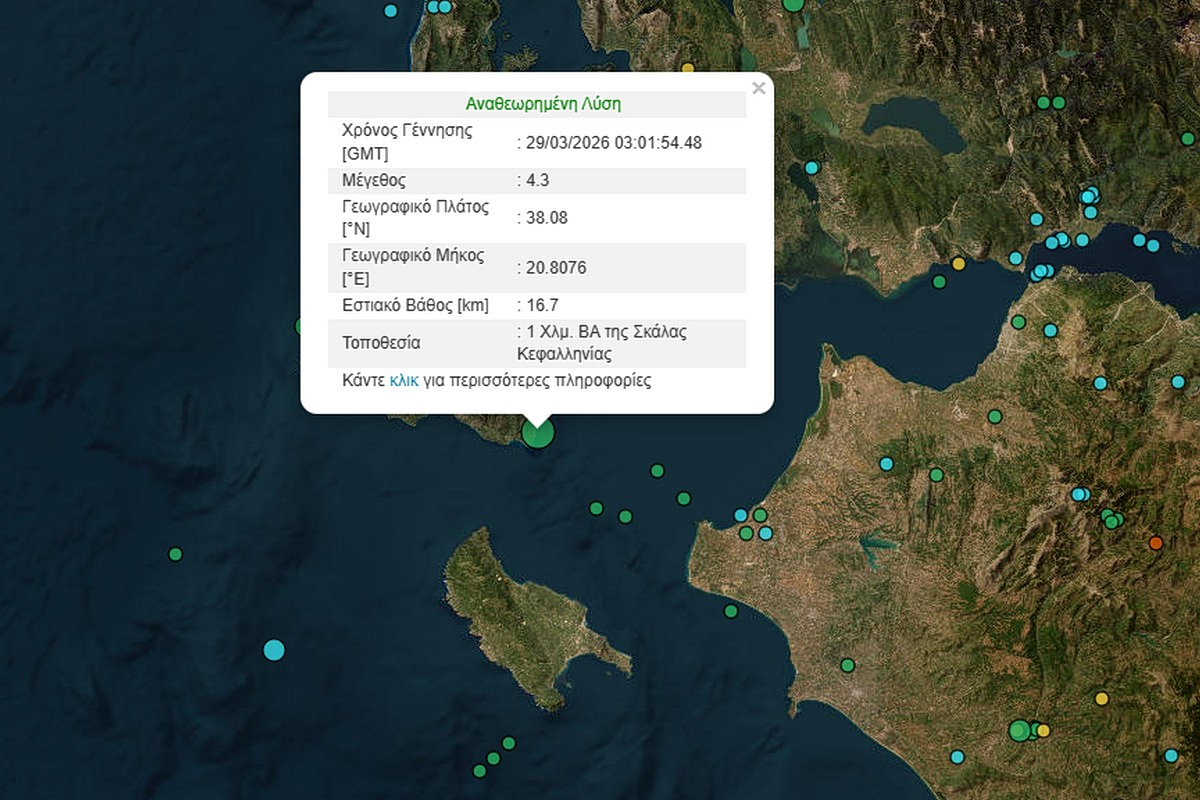1200x800 pixels.
Task: Click northernmost of three green markers below Zakynthos
Action: (508, 743)
